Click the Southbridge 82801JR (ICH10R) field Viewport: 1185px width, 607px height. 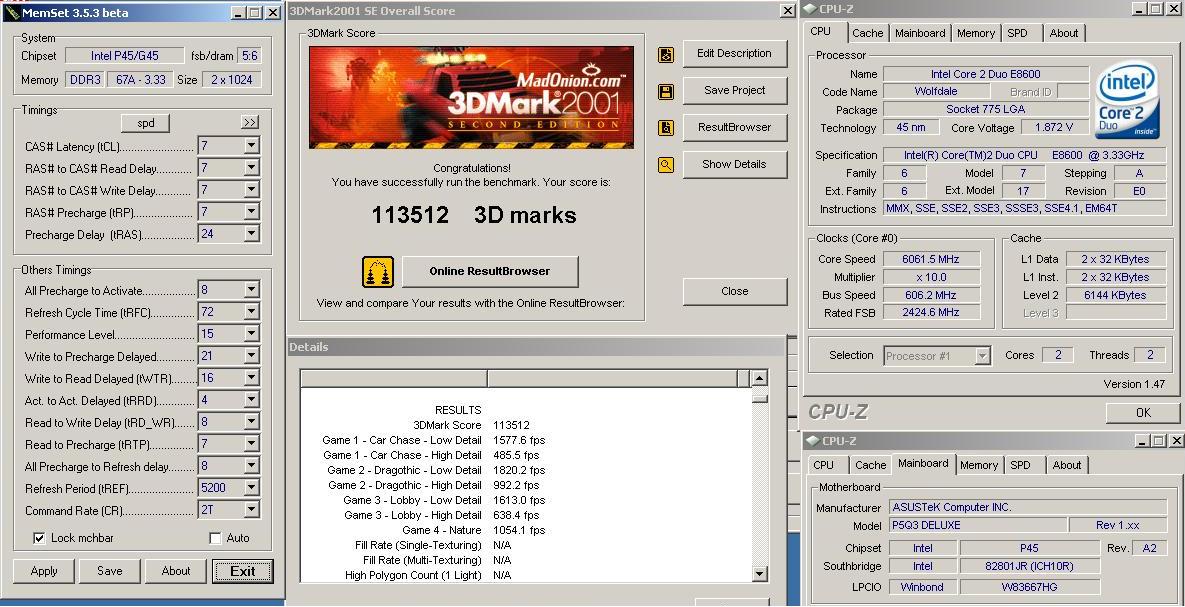(x=1029, y=566)
